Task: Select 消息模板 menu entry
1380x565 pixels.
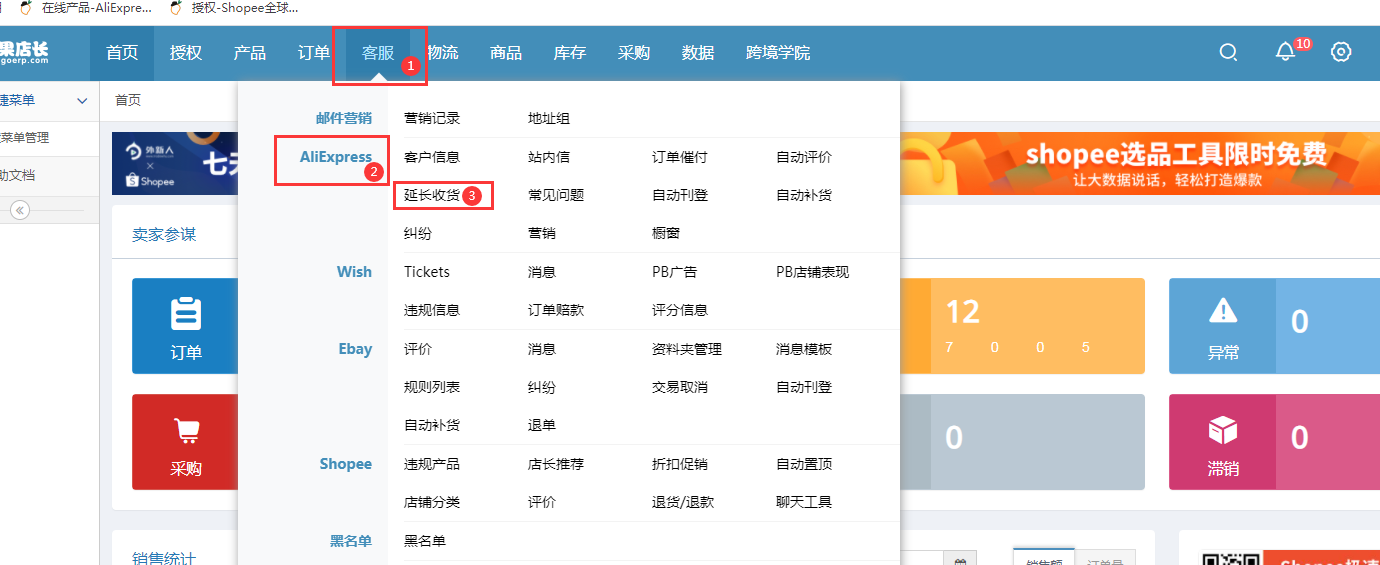Action: pos(804,349)
